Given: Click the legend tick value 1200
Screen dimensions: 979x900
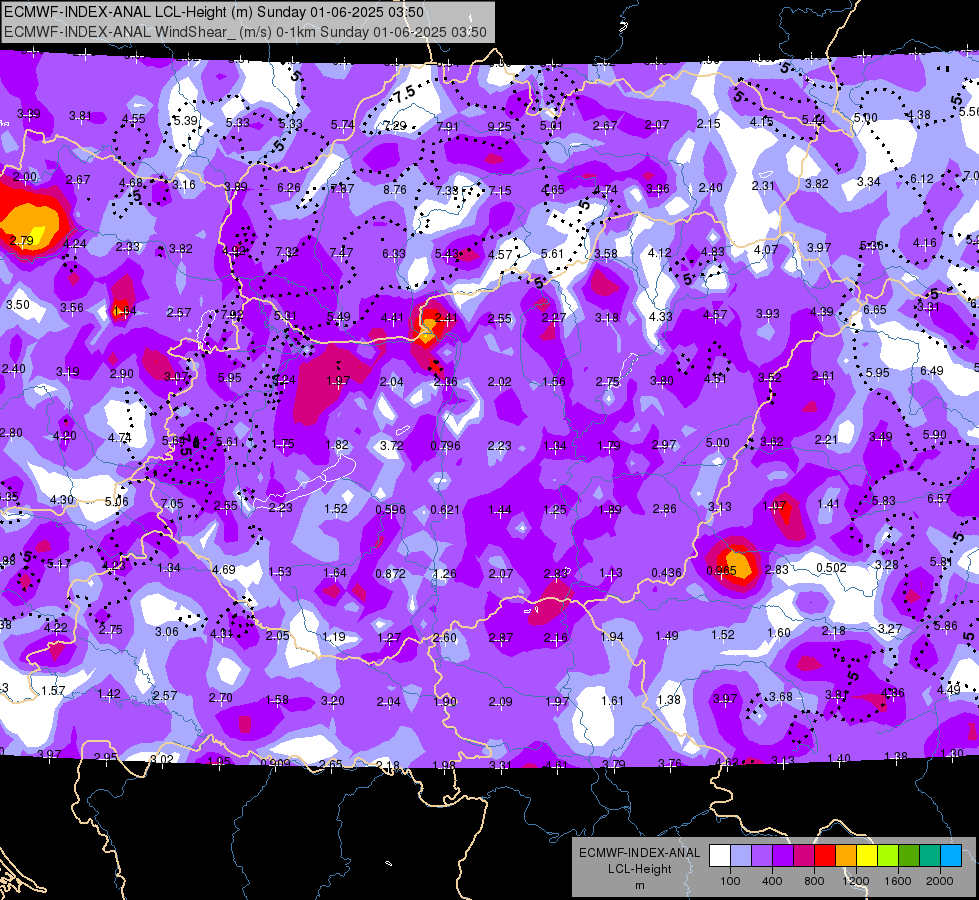Looking at the screenshot, I should 856,881.
